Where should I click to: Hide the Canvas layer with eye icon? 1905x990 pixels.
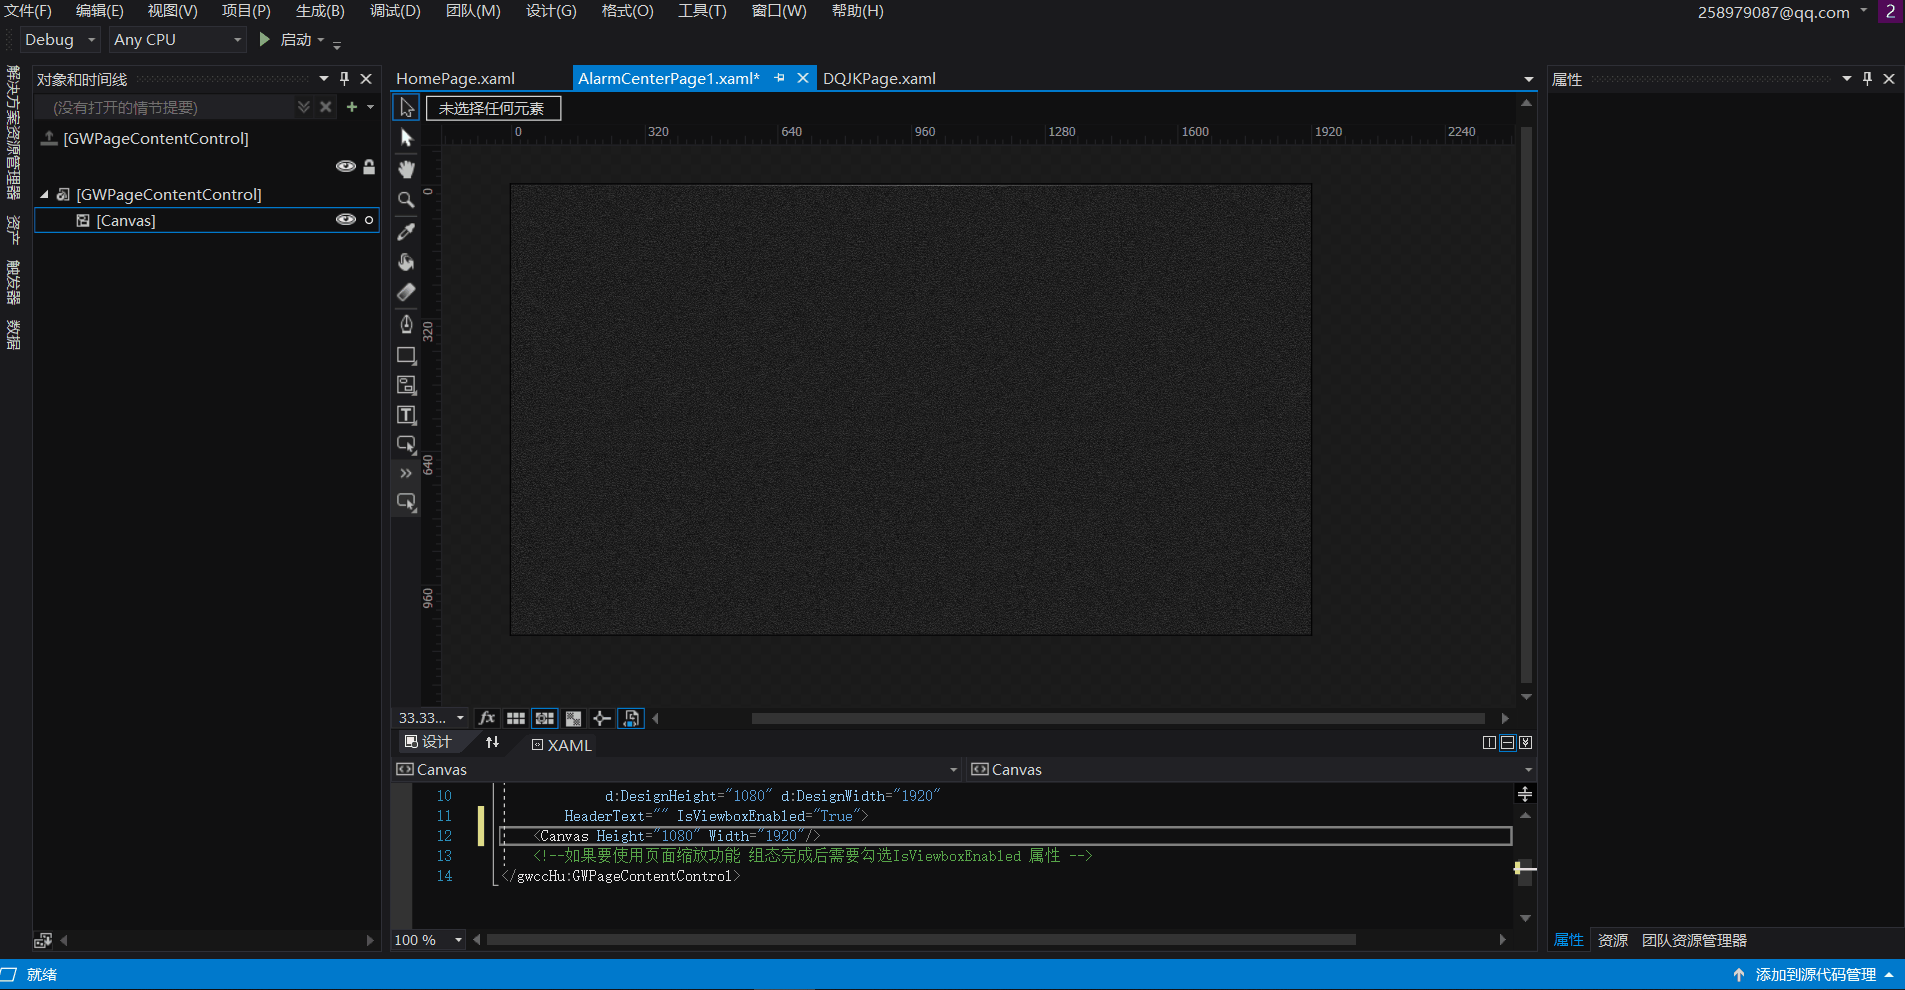click(345, 220)
